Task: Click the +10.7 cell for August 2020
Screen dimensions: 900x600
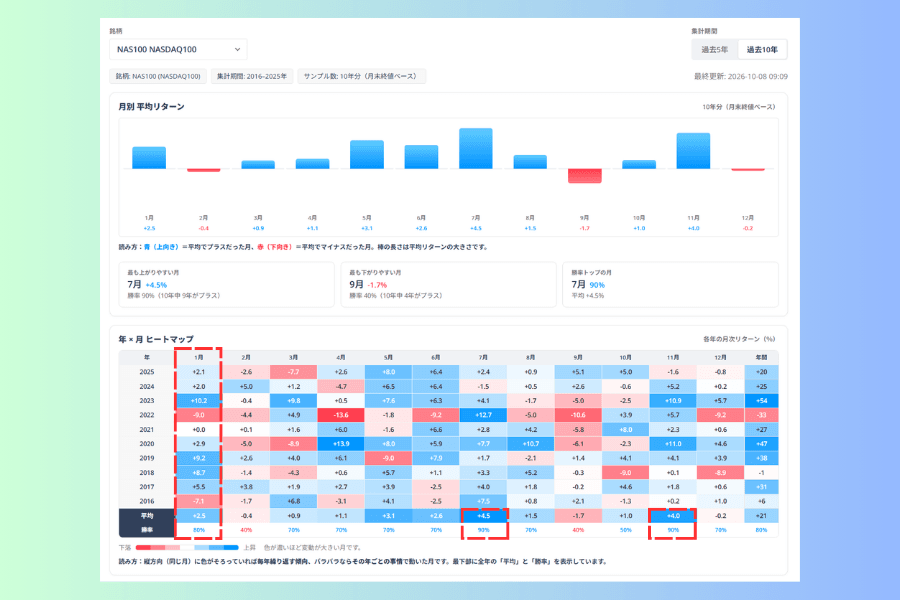Action: tap(531, 444)
